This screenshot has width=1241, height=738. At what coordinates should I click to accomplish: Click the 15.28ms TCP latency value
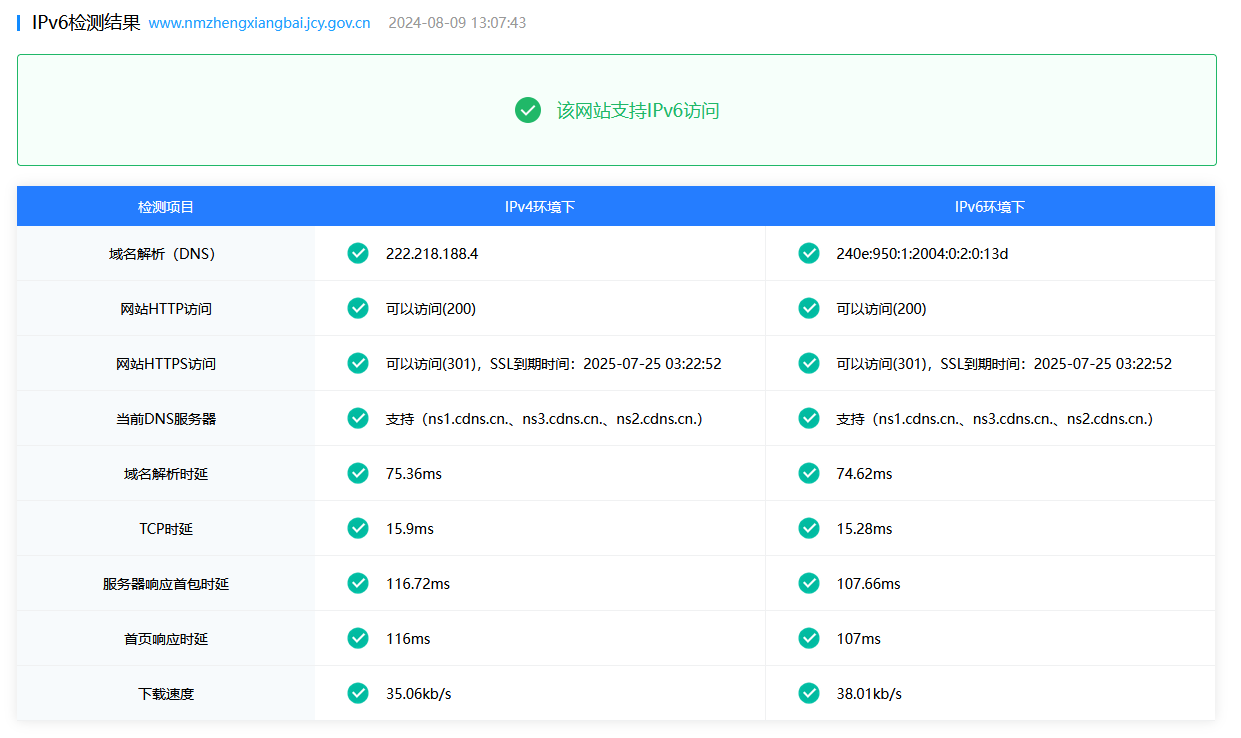(x=864, y=529)
